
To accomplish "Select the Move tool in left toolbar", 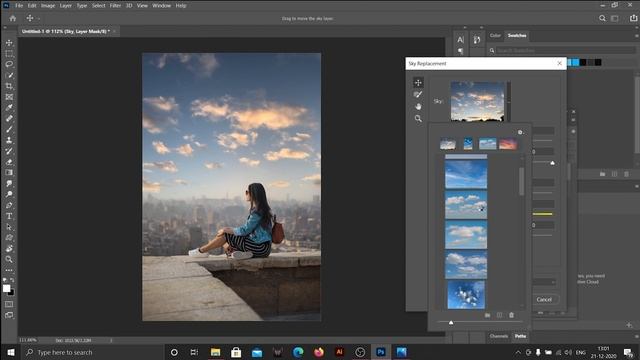I will coord(9,43).
